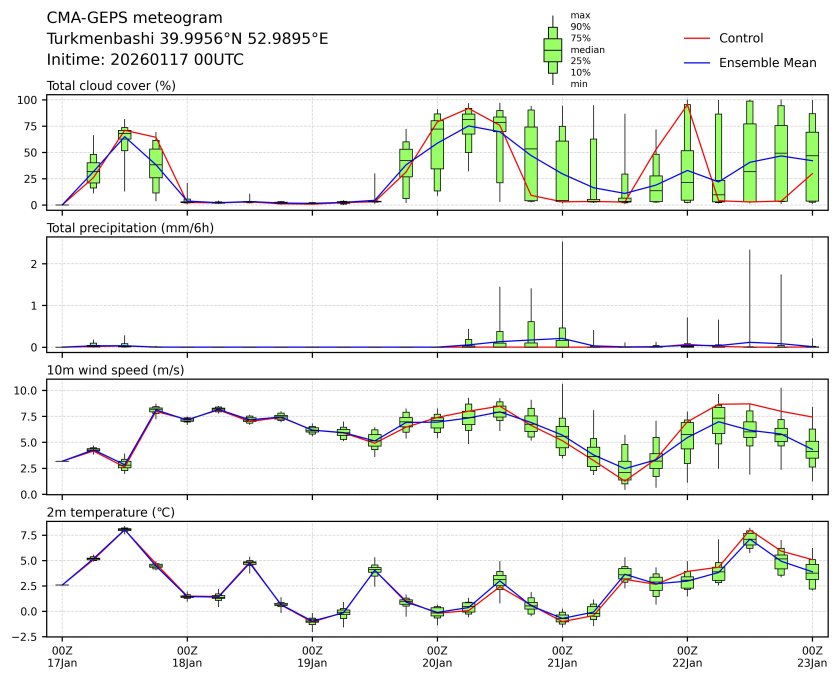
Task: Click the 100 tick on cloud cover axis
Action: pyautogui.click(x=27, y=100)
